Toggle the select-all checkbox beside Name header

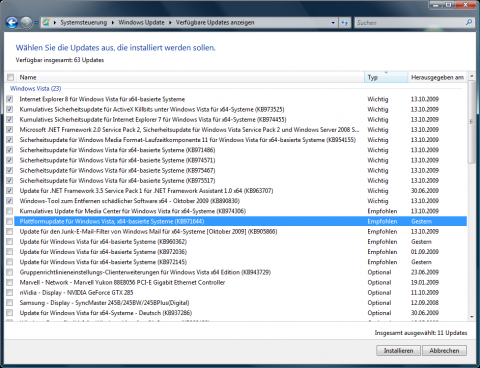pyautogui.click(x=10, y=77)
